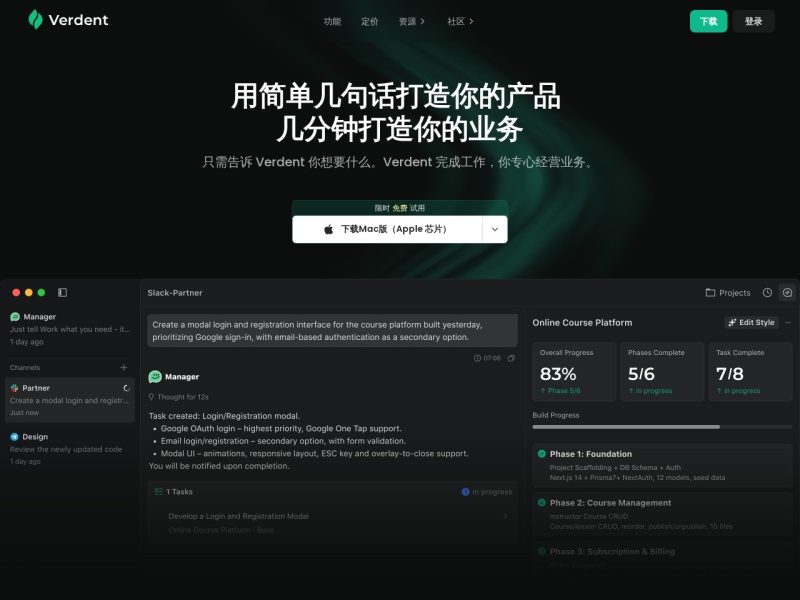Screen dimensions: 800x600
Task: Copy the message using copy icon
Action: [x=511, y=358]
